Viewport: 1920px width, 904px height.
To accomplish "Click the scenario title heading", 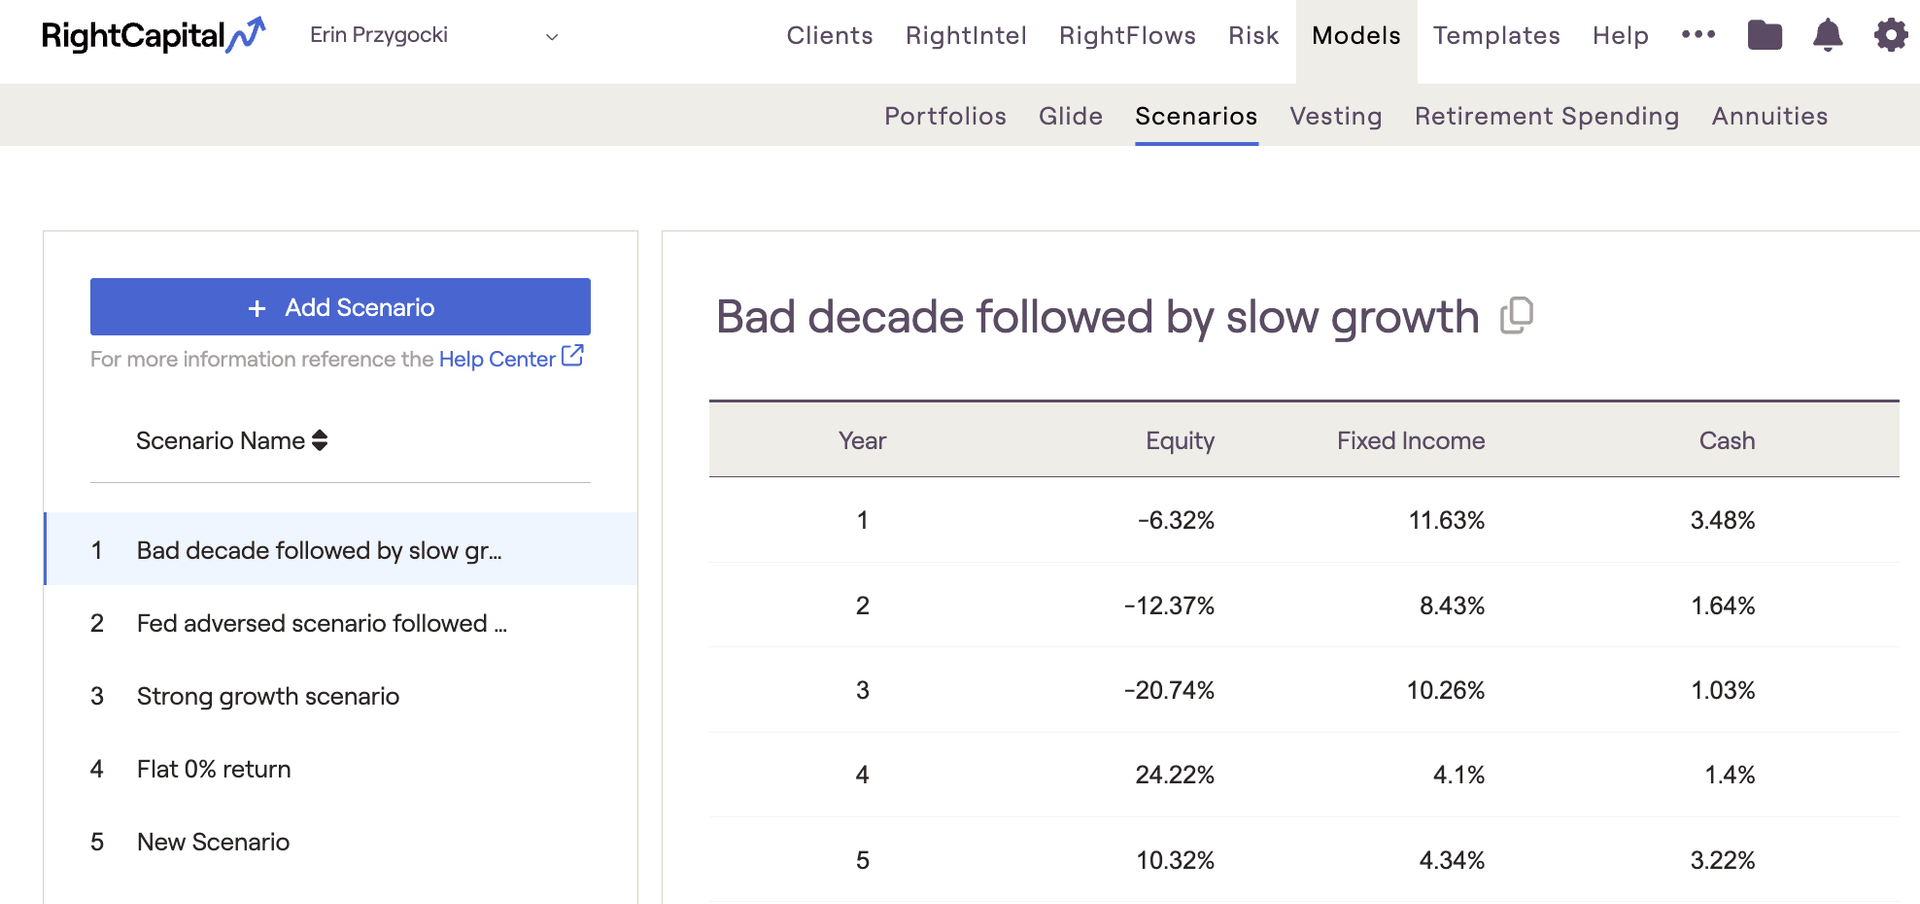I will (x=1097, y=317).
